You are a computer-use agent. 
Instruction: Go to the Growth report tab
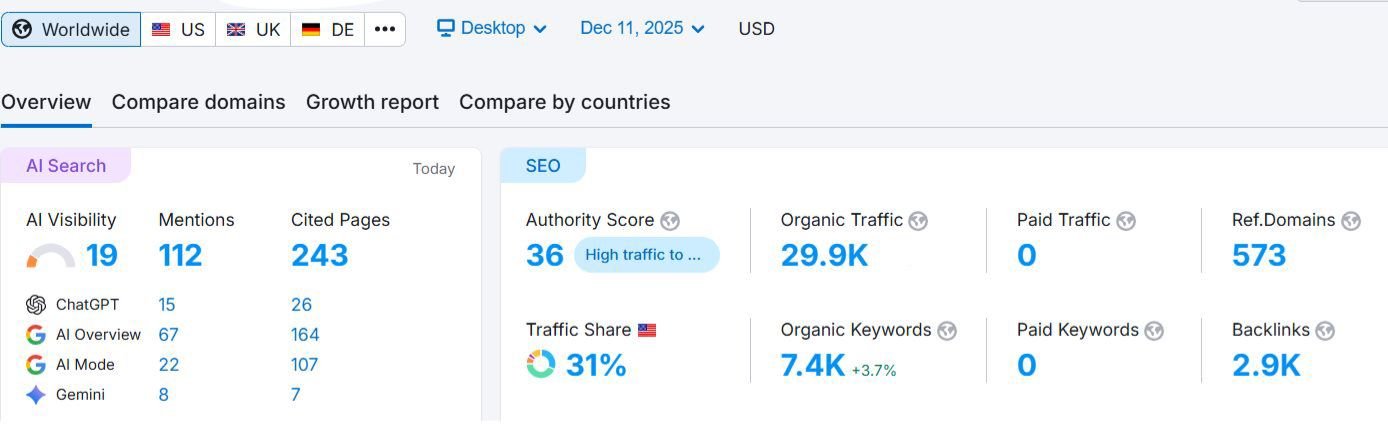(372, 102)
